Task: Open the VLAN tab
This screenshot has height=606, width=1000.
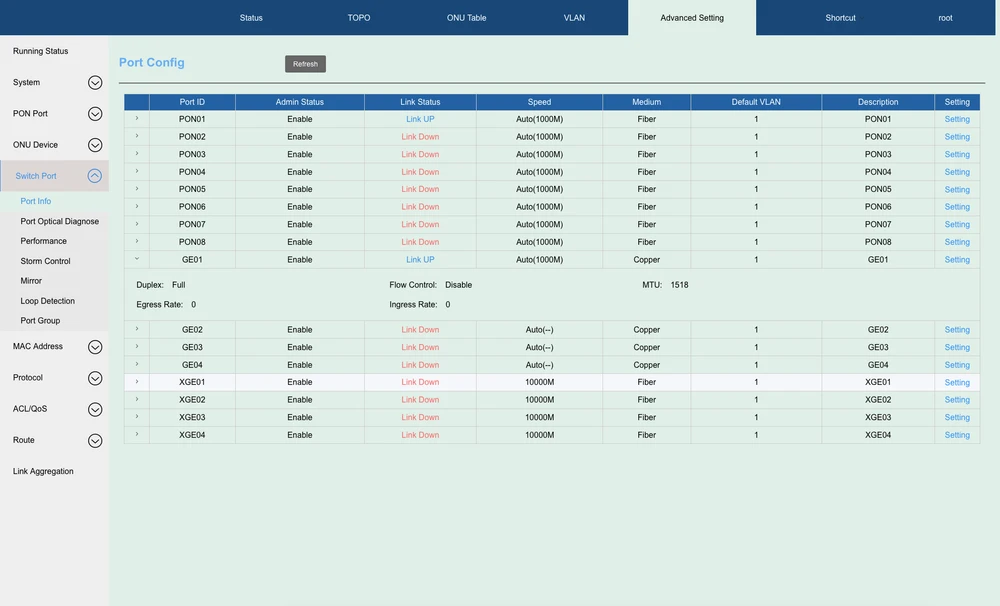Action: [574, 18]
